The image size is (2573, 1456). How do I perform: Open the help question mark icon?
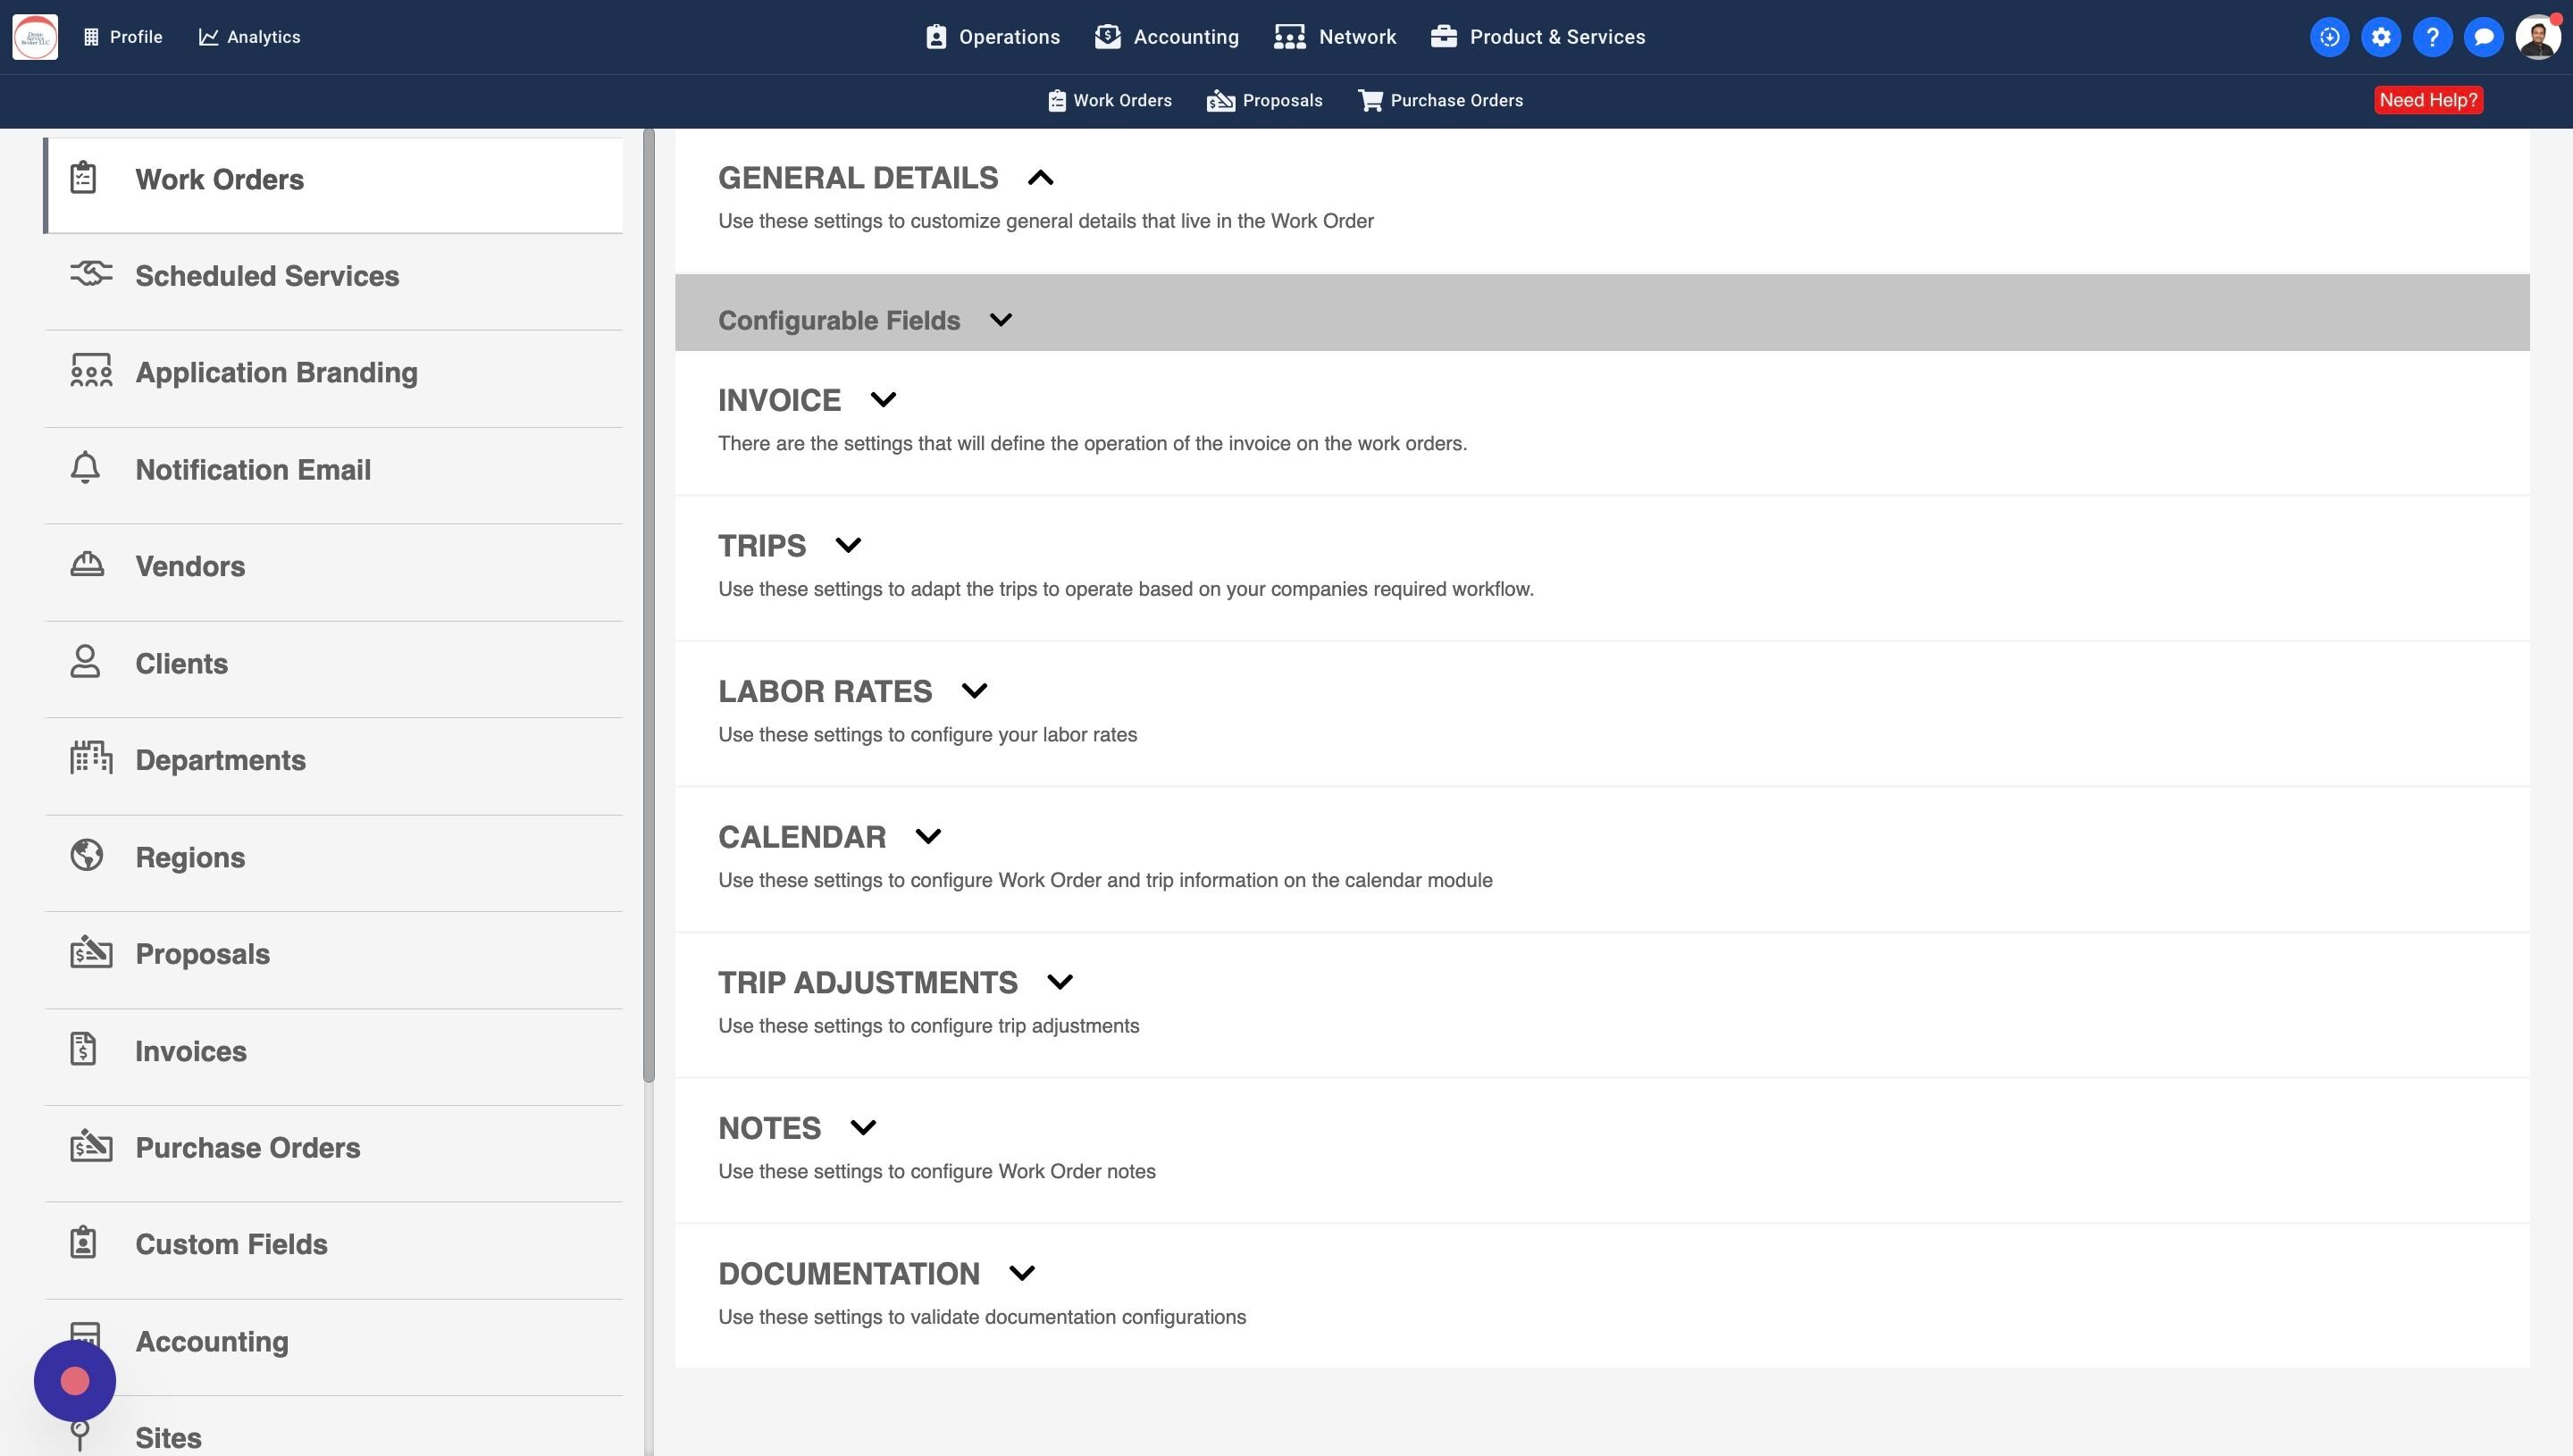pos(2432,37)
